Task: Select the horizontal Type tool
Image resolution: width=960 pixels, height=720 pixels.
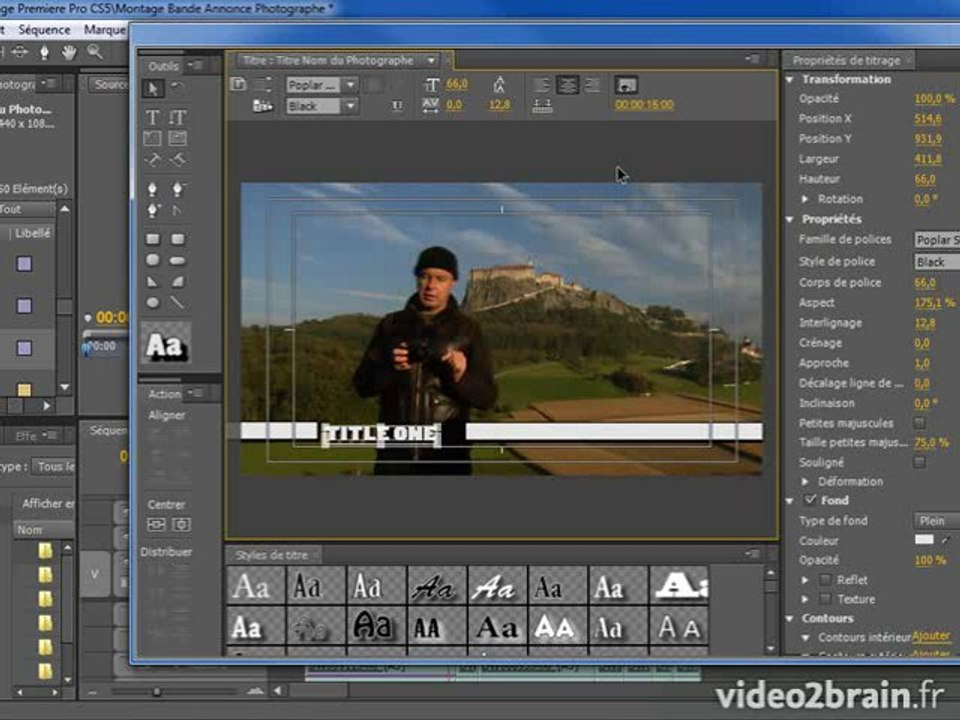Action: 152,117
